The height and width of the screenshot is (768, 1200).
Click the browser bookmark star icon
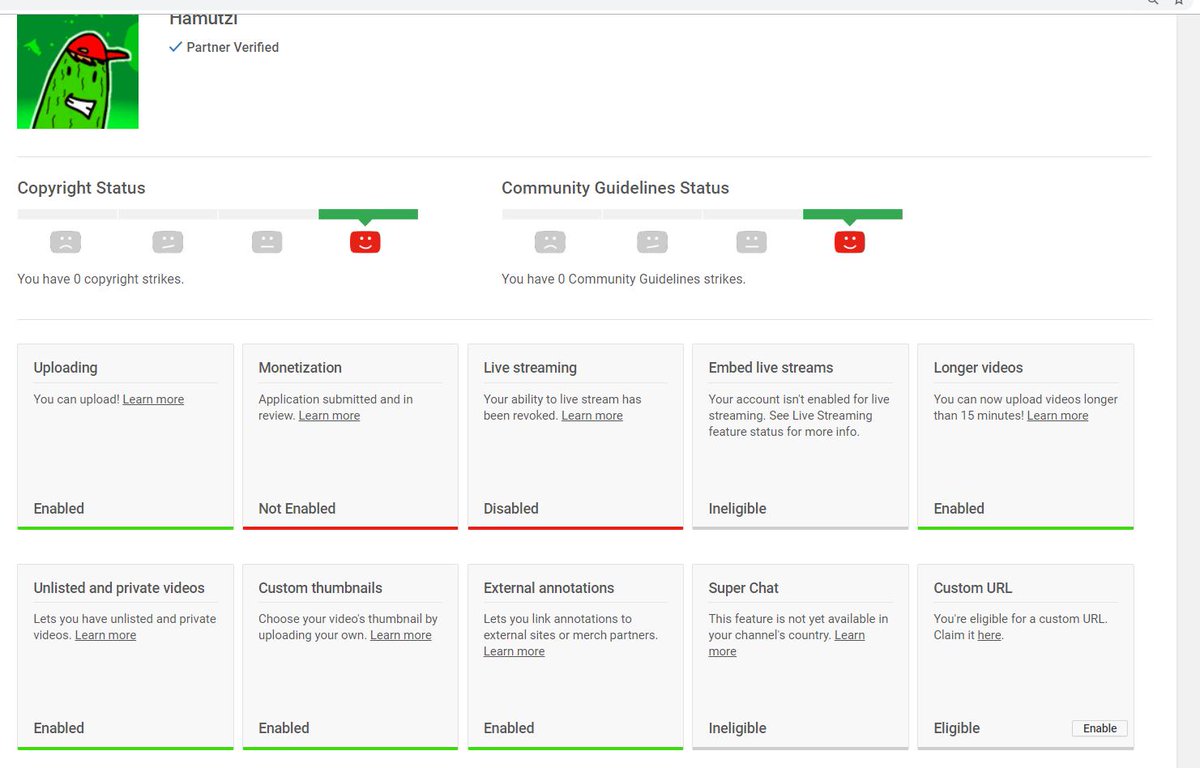pos(1179,3)
